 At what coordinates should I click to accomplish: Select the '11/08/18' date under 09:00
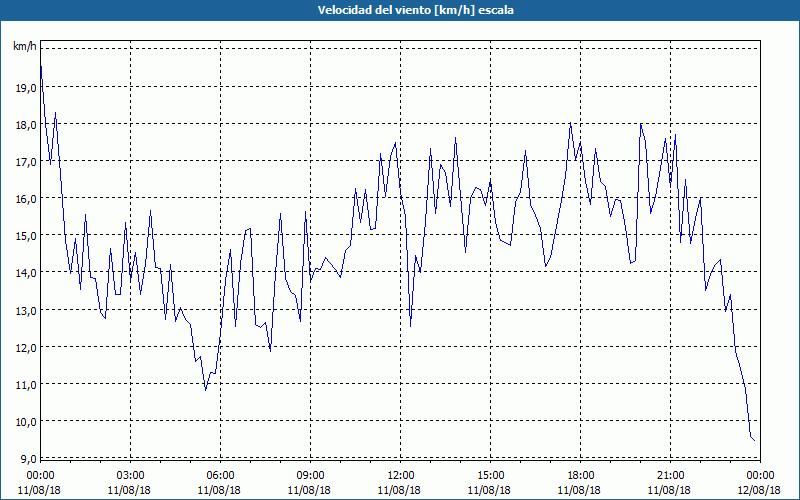tap(310, 490)
